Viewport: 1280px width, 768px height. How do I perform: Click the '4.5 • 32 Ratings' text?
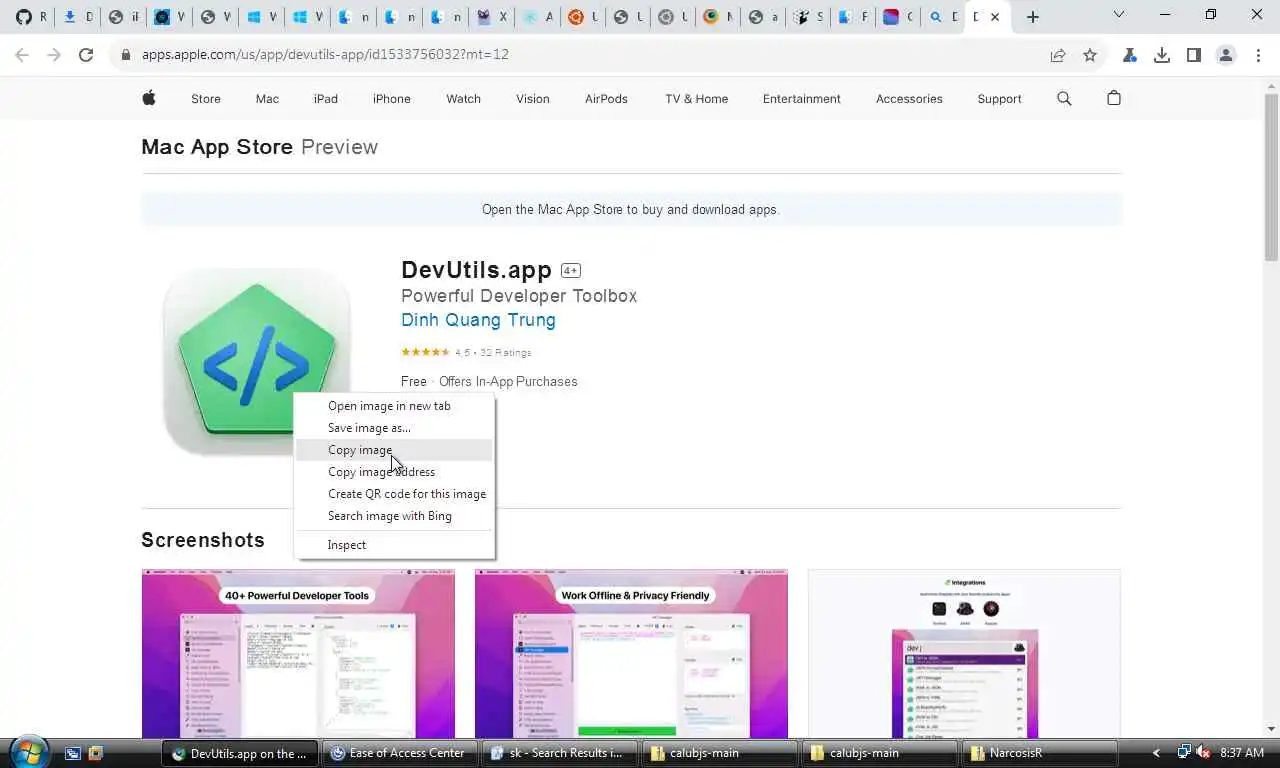coord(493,353)
